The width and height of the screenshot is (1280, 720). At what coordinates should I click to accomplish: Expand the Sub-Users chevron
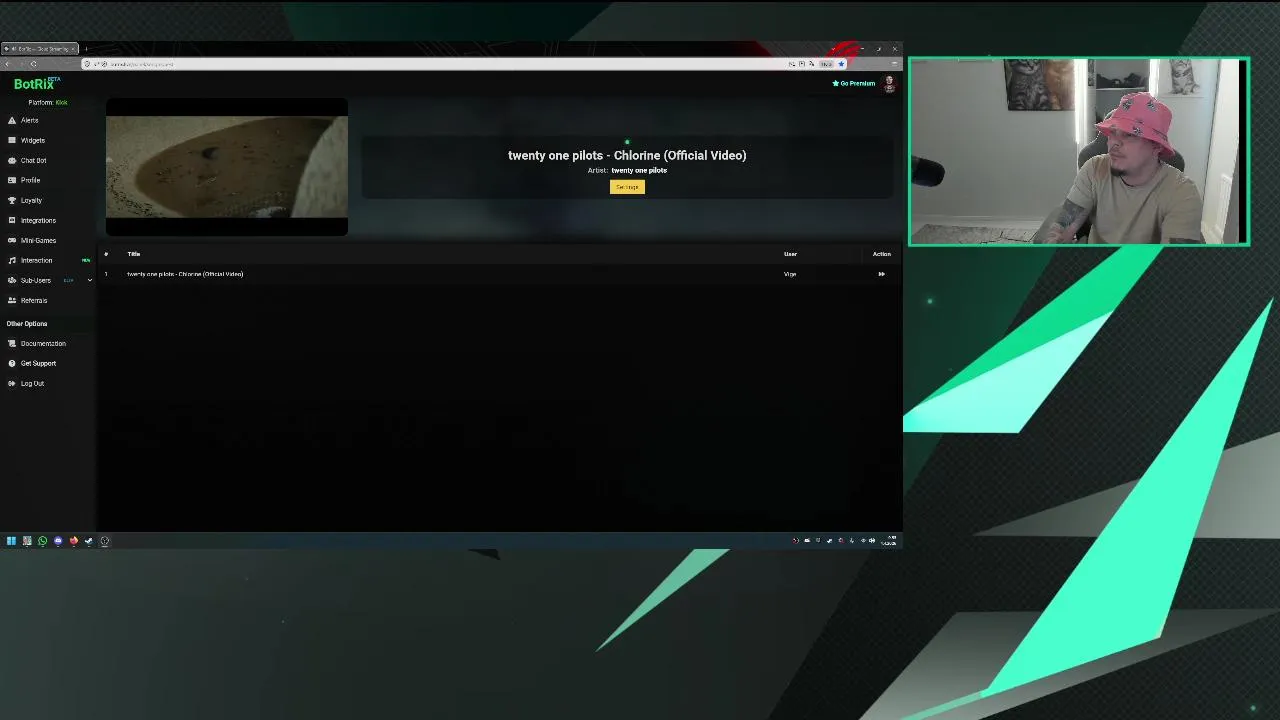tap(89, 280)
